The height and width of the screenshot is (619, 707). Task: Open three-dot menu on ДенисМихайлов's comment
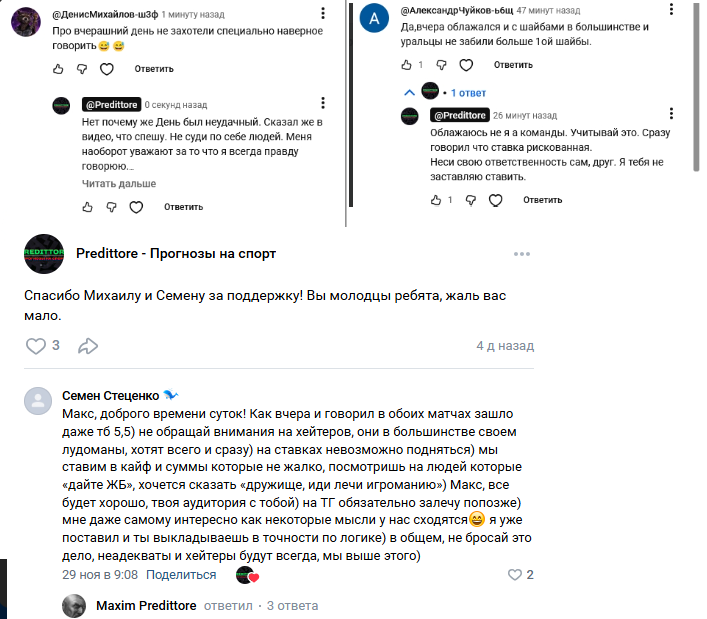[322, 13]
